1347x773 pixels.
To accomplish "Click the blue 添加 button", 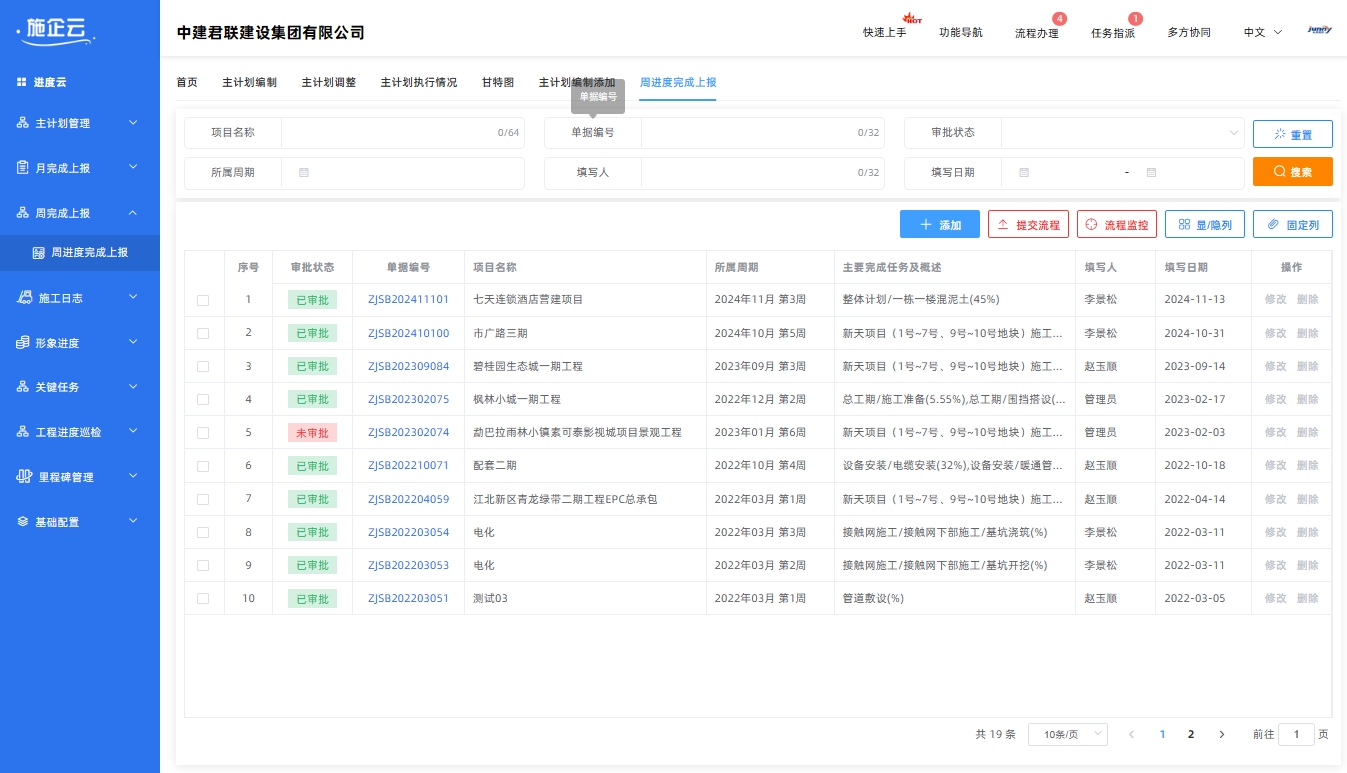I will [939, 225].
